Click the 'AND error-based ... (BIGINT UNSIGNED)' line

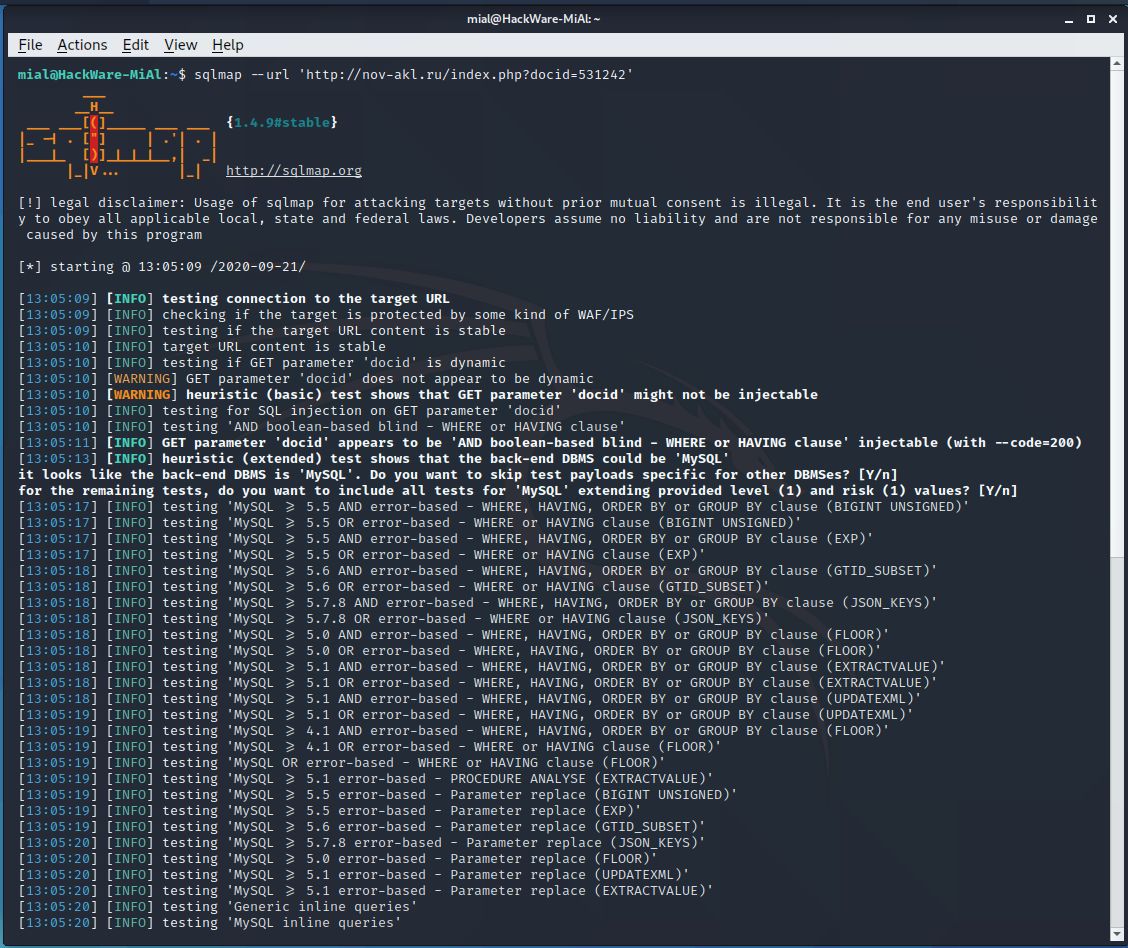point(494,506)
